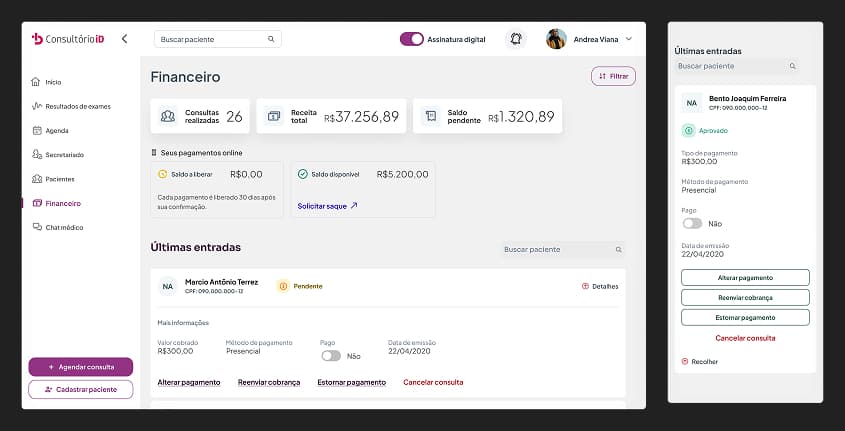Collapse the entry with Recolher

tap(700, 361)
